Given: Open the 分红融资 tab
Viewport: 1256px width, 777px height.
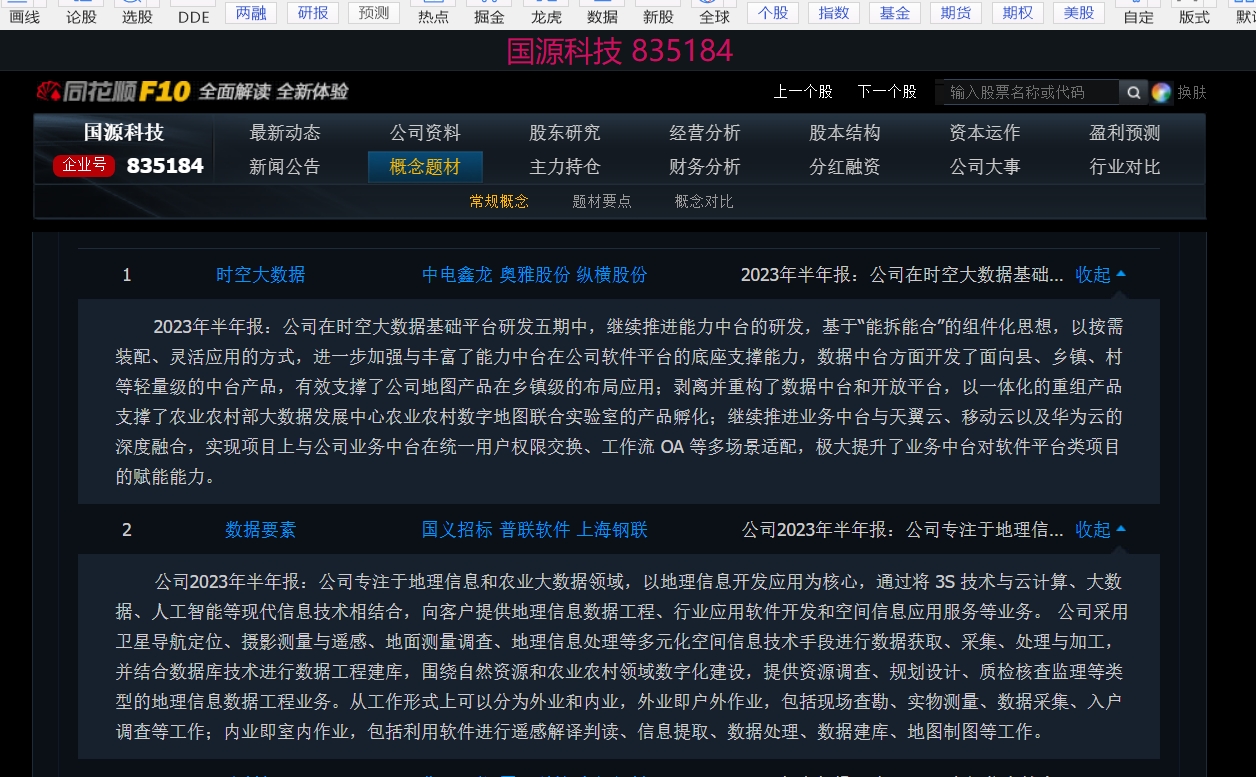Looking at the screenshot, I should coord(845,167).
